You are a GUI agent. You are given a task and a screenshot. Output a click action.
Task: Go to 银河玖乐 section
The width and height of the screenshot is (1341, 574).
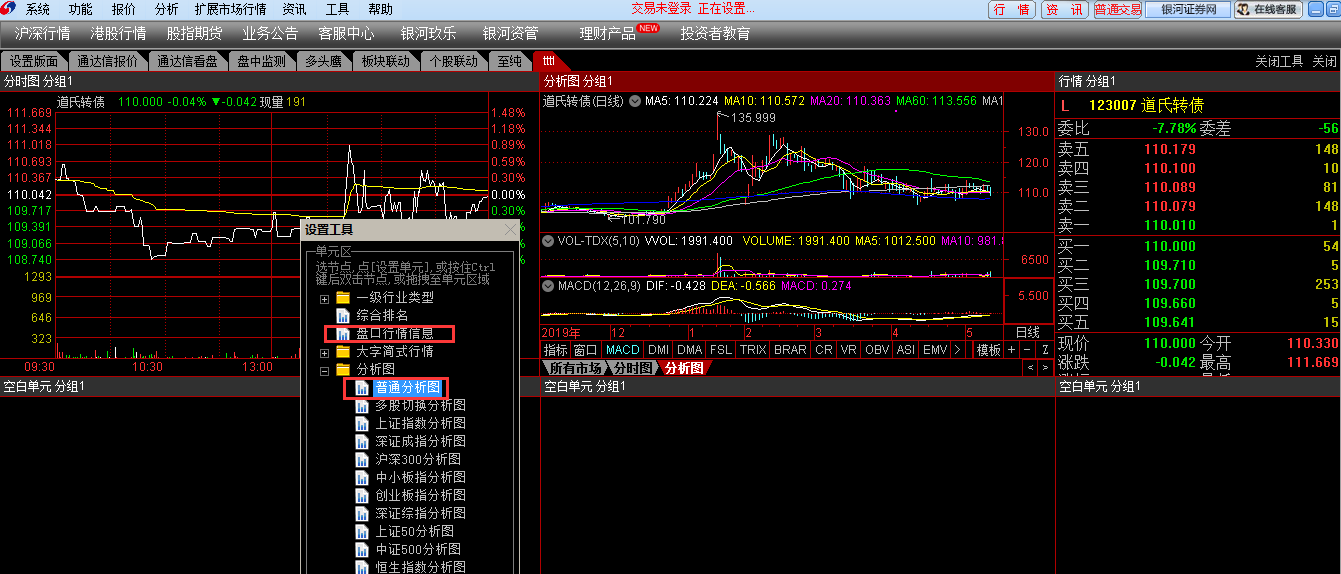pos(428,33)
